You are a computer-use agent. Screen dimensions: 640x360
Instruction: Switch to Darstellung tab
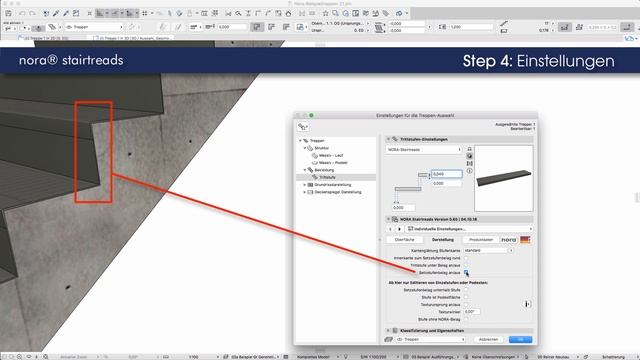[442, 240]
